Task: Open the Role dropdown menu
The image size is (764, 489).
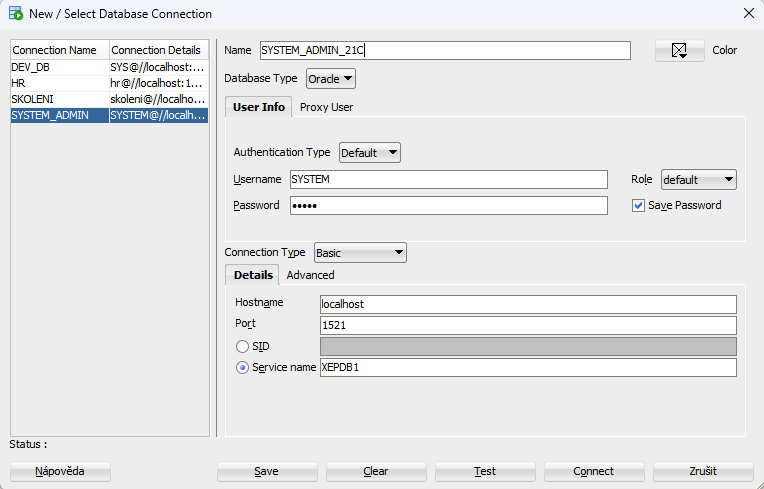Action: point(698,180)
